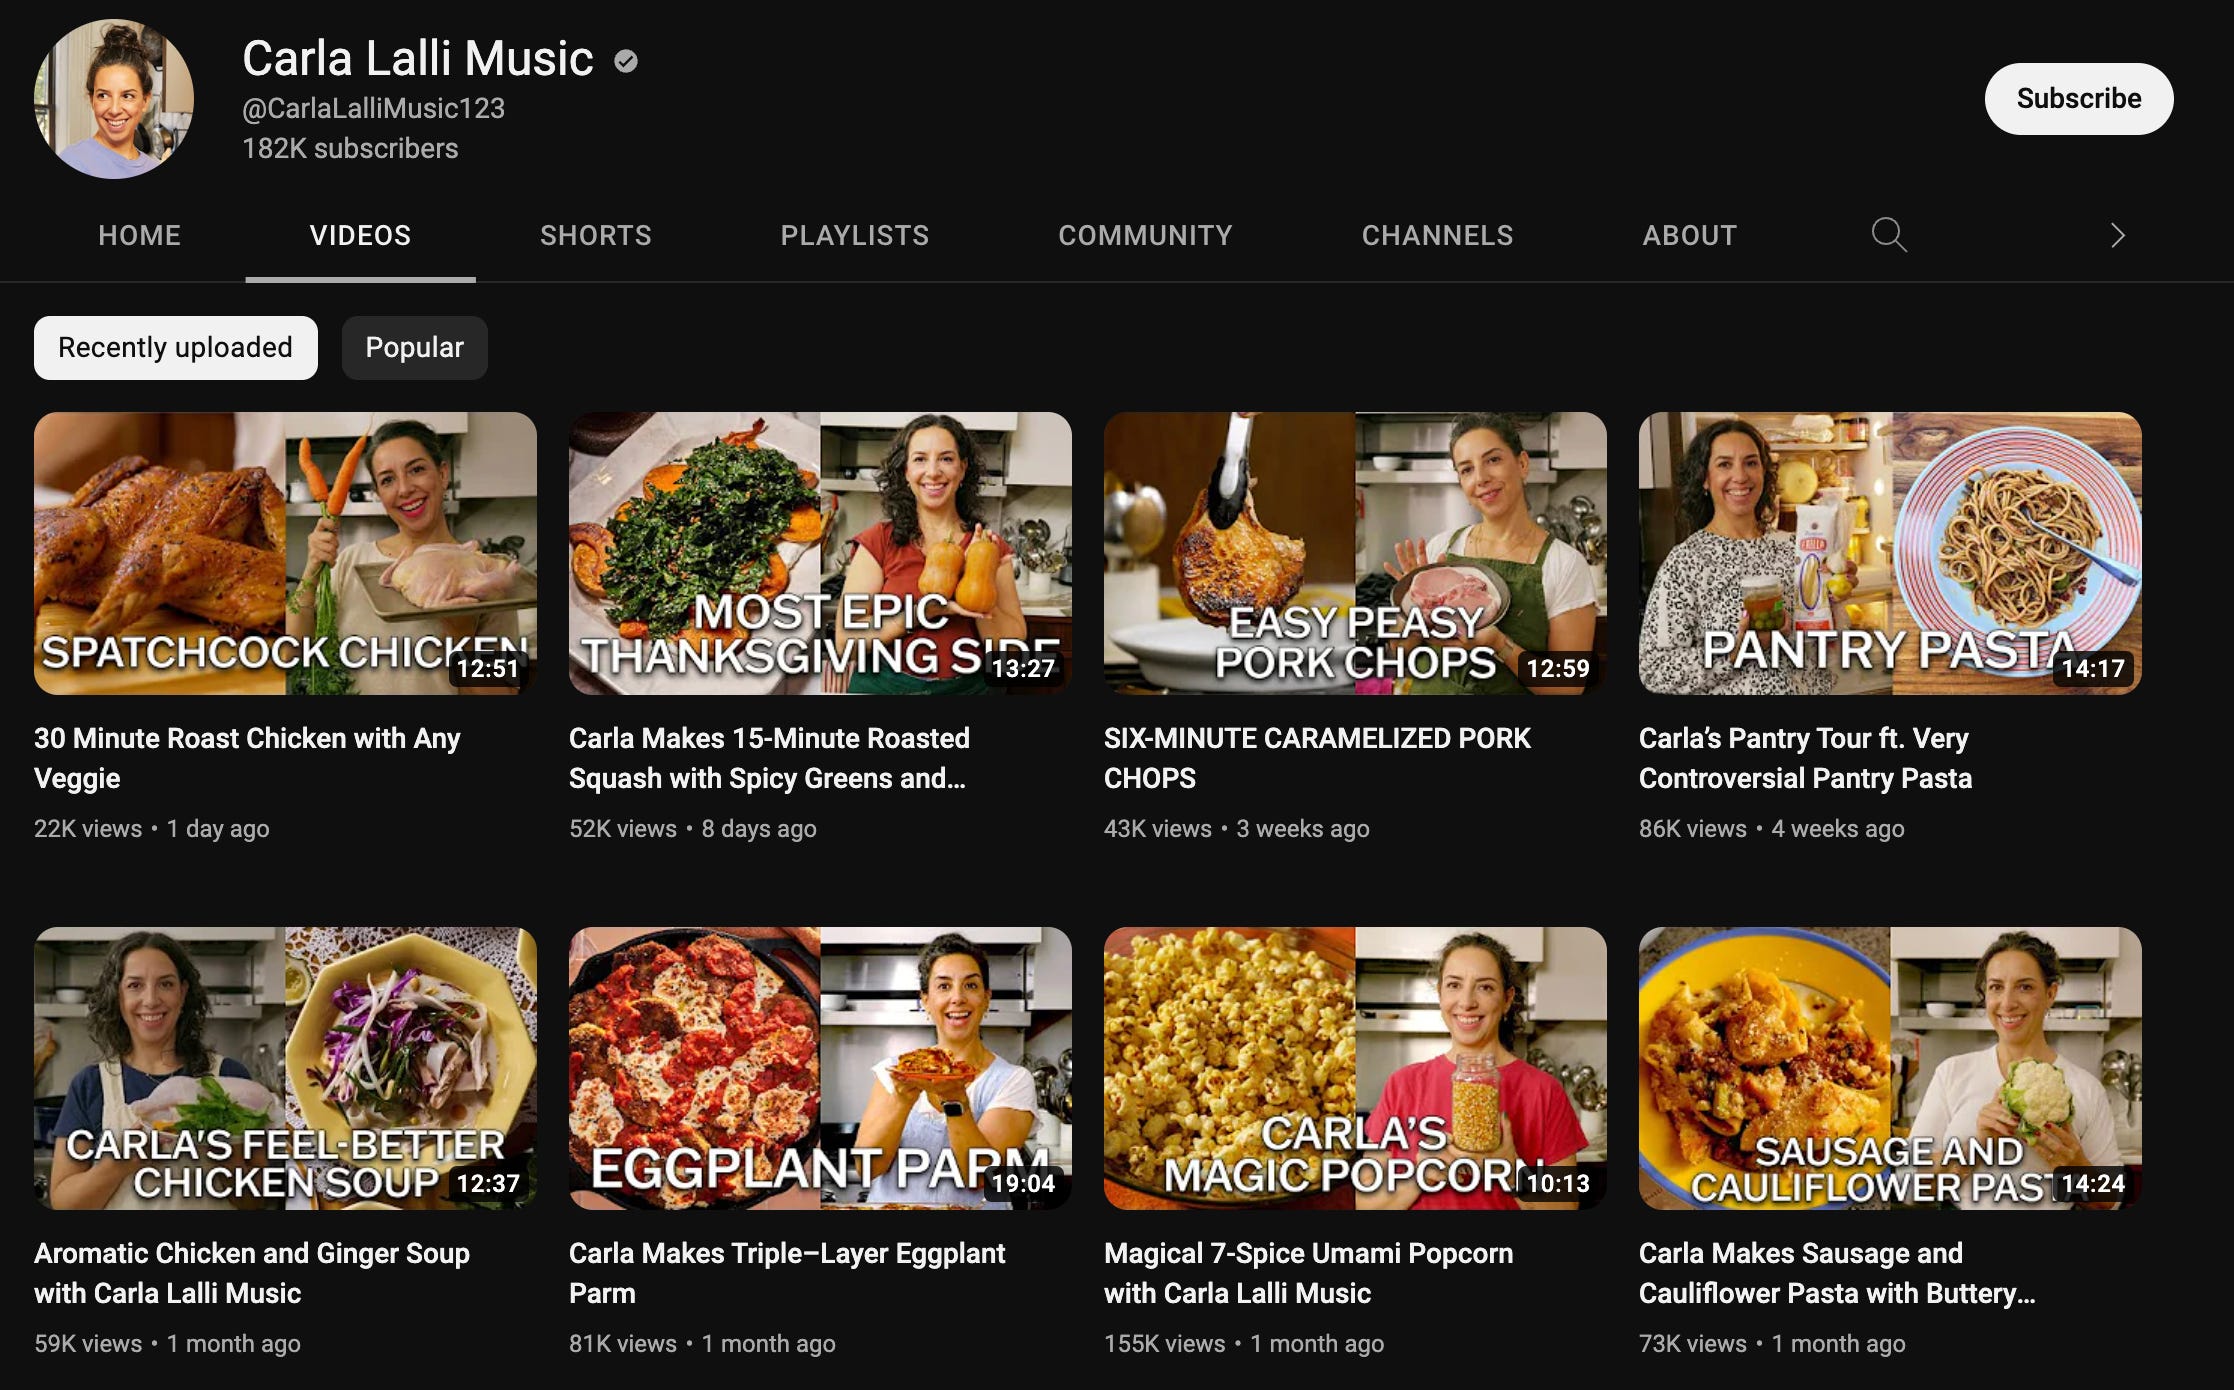The height and width of the screenshot is (1390, 2234).
Task: Select the Recently uploaded filter chip
Action: (176, 348)
